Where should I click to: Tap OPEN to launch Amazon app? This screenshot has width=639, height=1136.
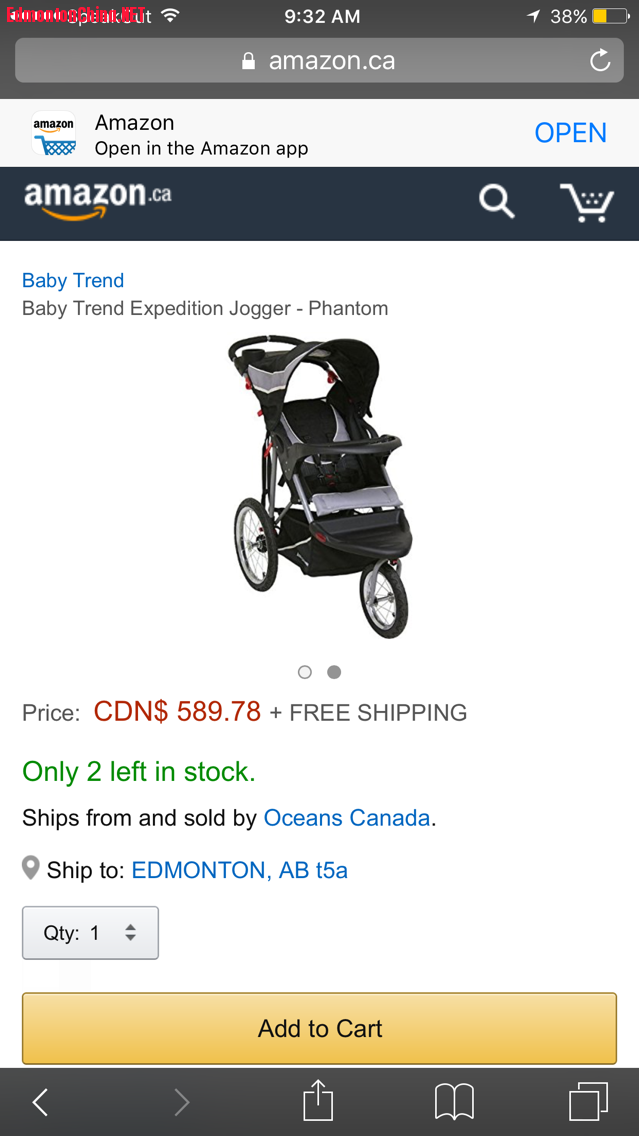coord(570,133)
